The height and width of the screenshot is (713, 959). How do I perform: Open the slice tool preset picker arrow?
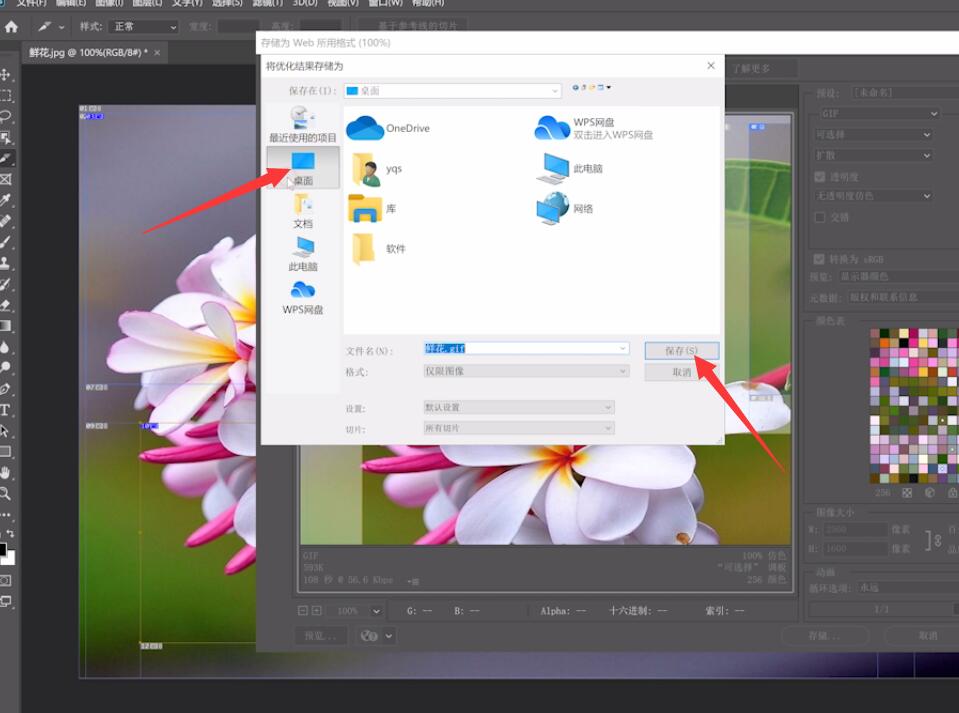tap(61, 27)
